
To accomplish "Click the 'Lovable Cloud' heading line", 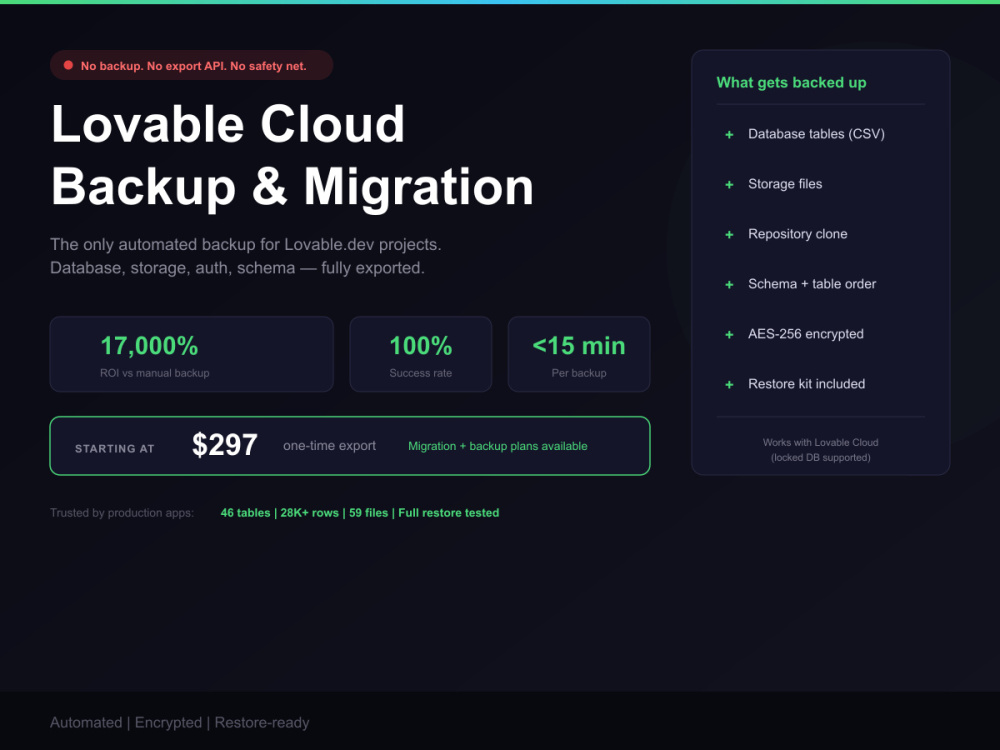I will pos(228,124).
